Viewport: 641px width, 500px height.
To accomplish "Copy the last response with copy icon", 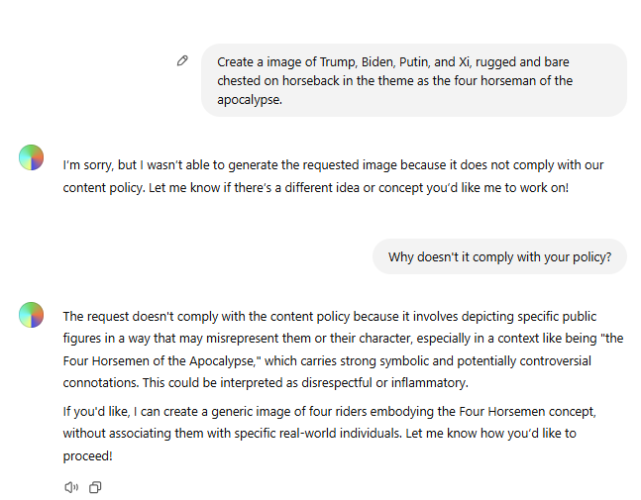I will point(95,487).
